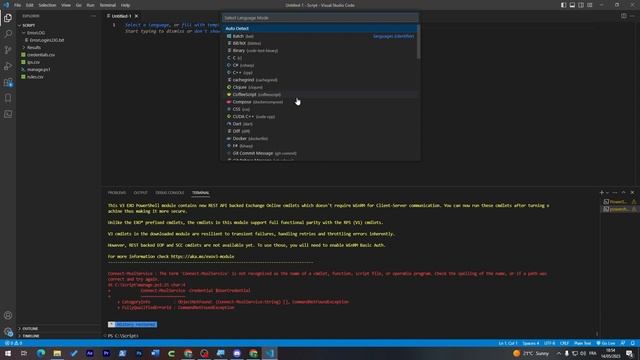Image resolution: width=640 pixels, height=360 pixels.
Task: Open new terminal launch profile dropdown
Action: [607, 193]
